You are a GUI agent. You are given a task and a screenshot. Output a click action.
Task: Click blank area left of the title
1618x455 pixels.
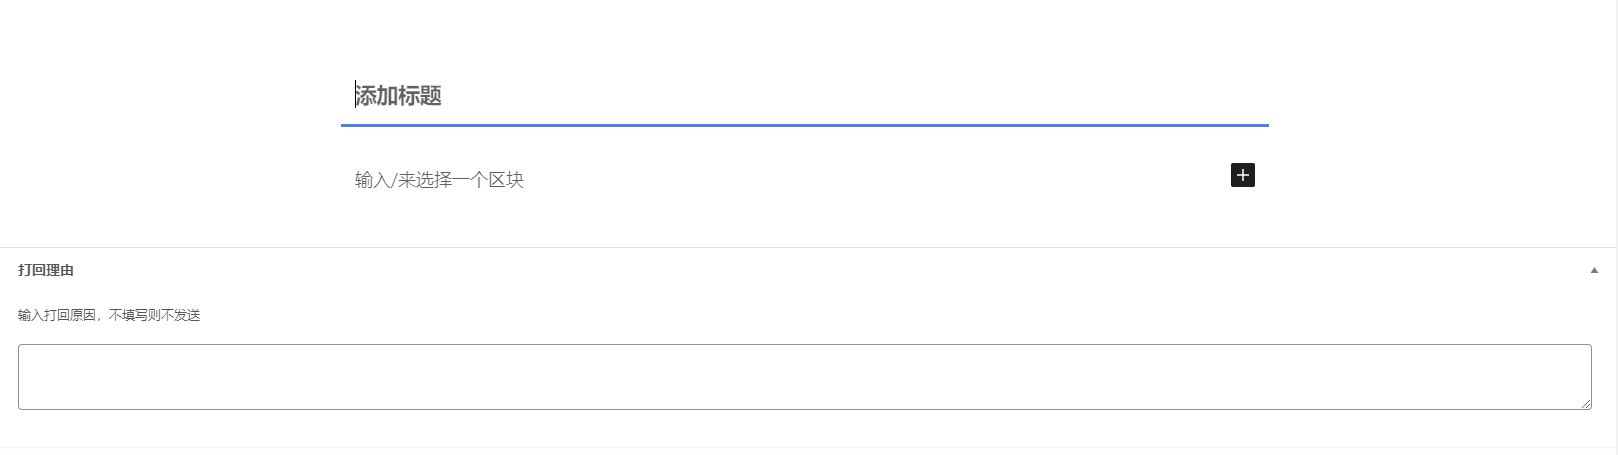click(170, 96)
